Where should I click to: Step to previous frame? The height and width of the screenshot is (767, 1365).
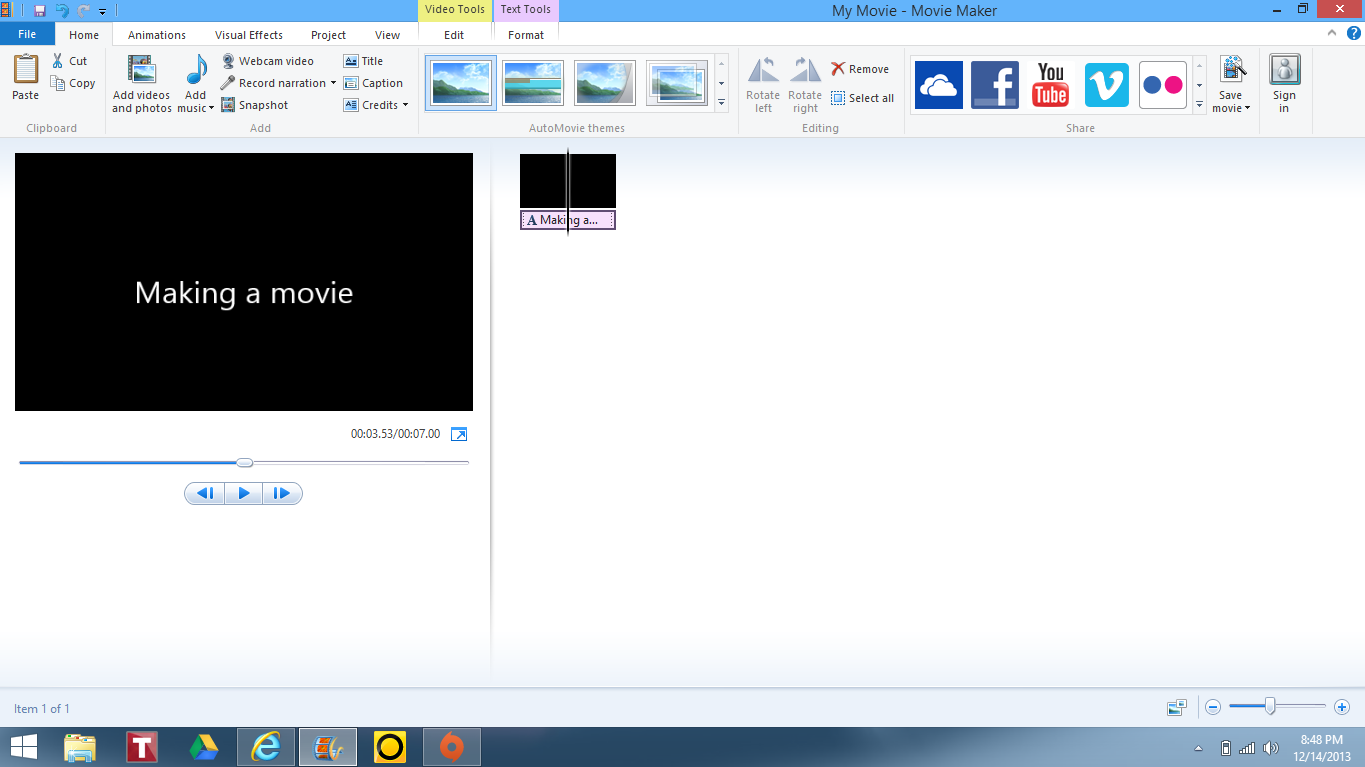tap(205, 493)
